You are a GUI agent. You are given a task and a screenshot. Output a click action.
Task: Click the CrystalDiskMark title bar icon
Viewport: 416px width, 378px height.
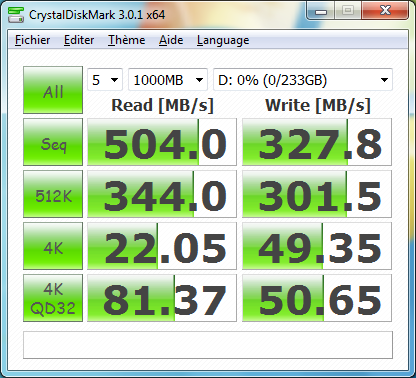pyautogui.click(x=16, y=15)
